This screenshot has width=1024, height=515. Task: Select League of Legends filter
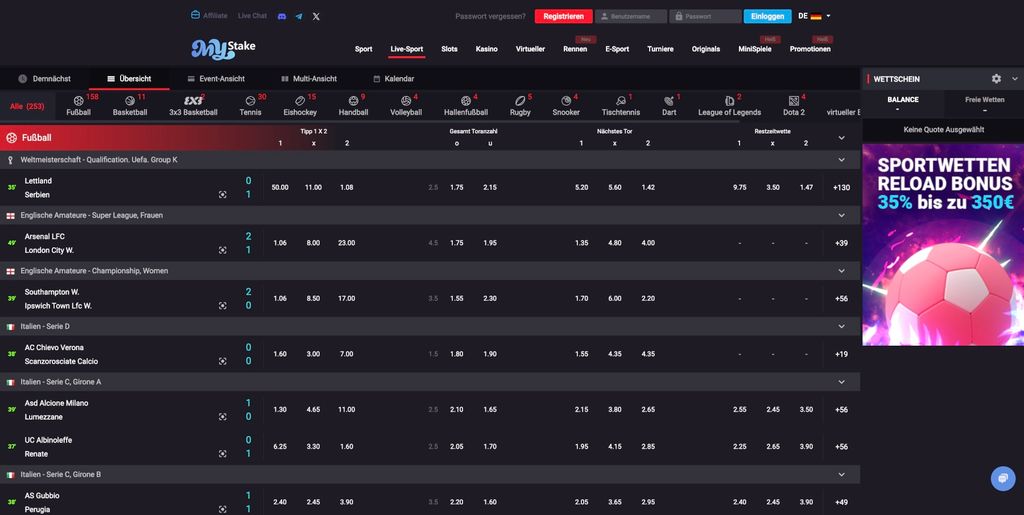729,106
